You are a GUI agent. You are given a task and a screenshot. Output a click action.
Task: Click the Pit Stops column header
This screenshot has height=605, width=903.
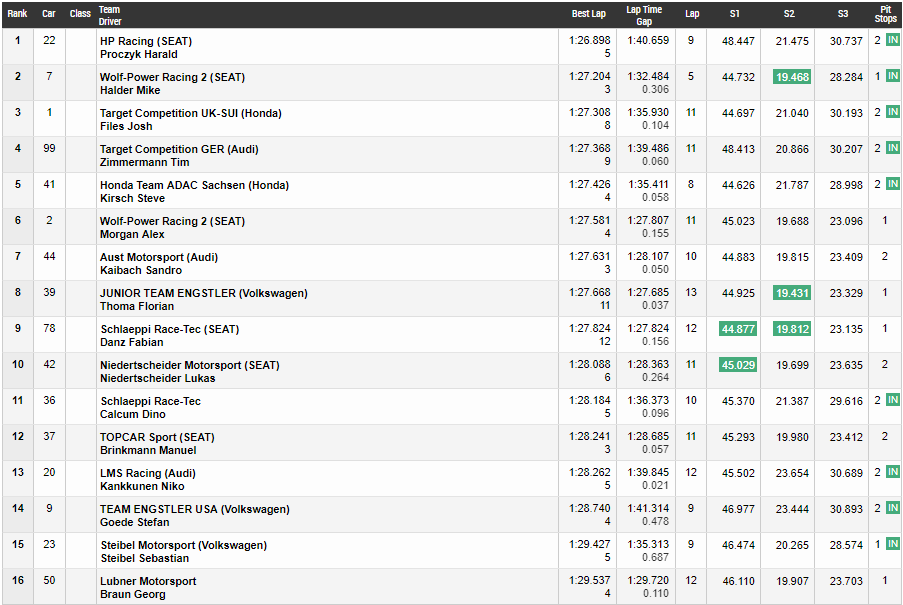click(885, 14)
